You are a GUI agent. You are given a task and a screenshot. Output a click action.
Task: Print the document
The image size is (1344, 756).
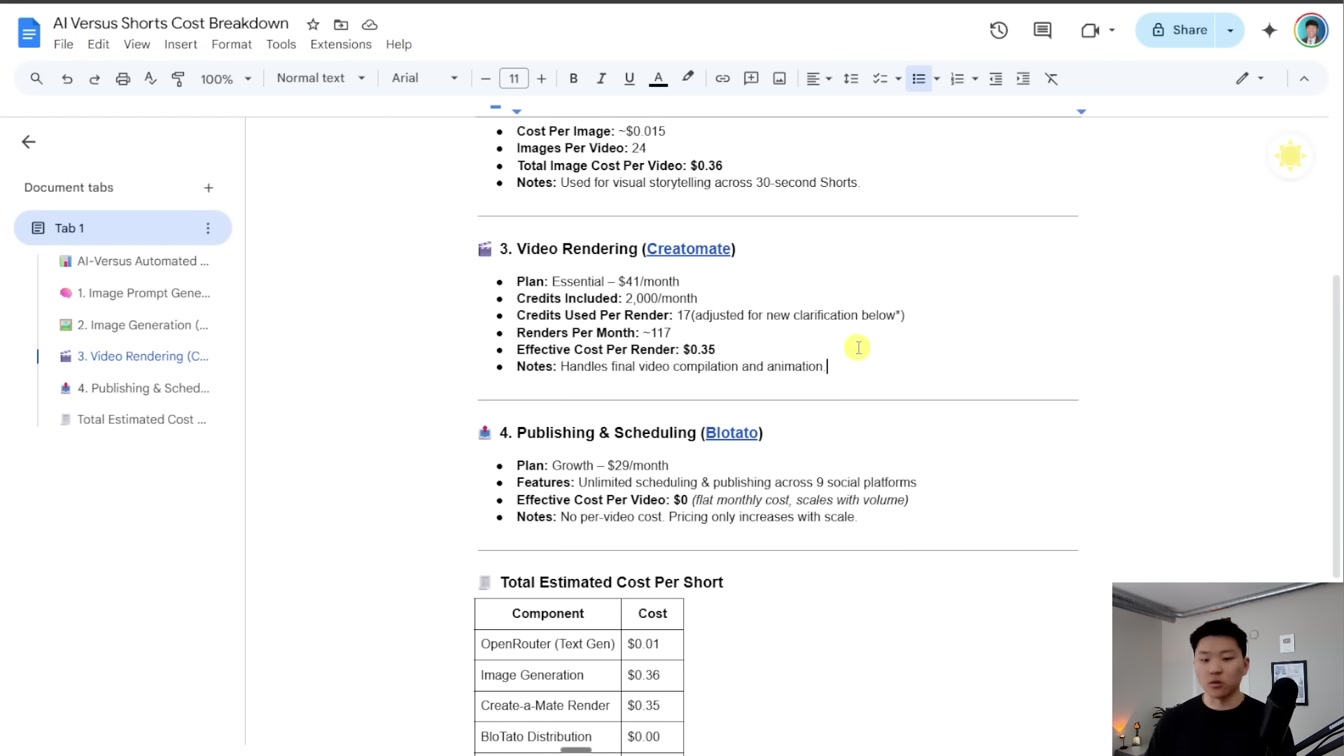(123, 78)
